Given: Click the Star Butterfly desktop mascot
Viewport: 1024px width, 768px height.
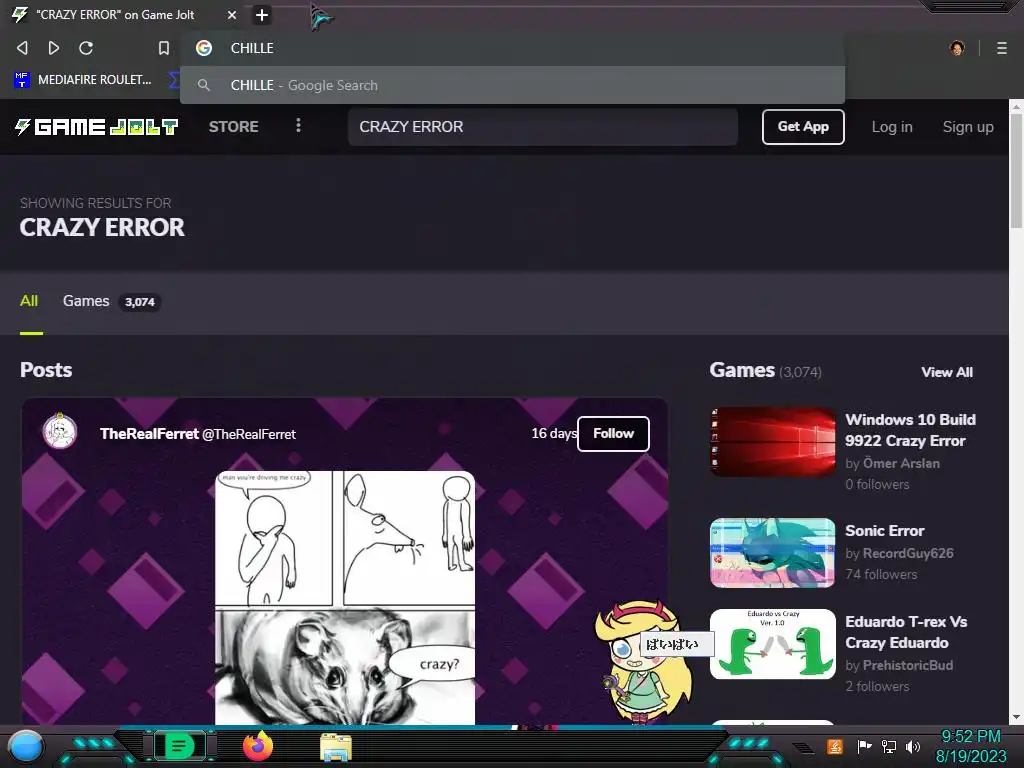Looking at the screenshot, I should click(644, 663).
